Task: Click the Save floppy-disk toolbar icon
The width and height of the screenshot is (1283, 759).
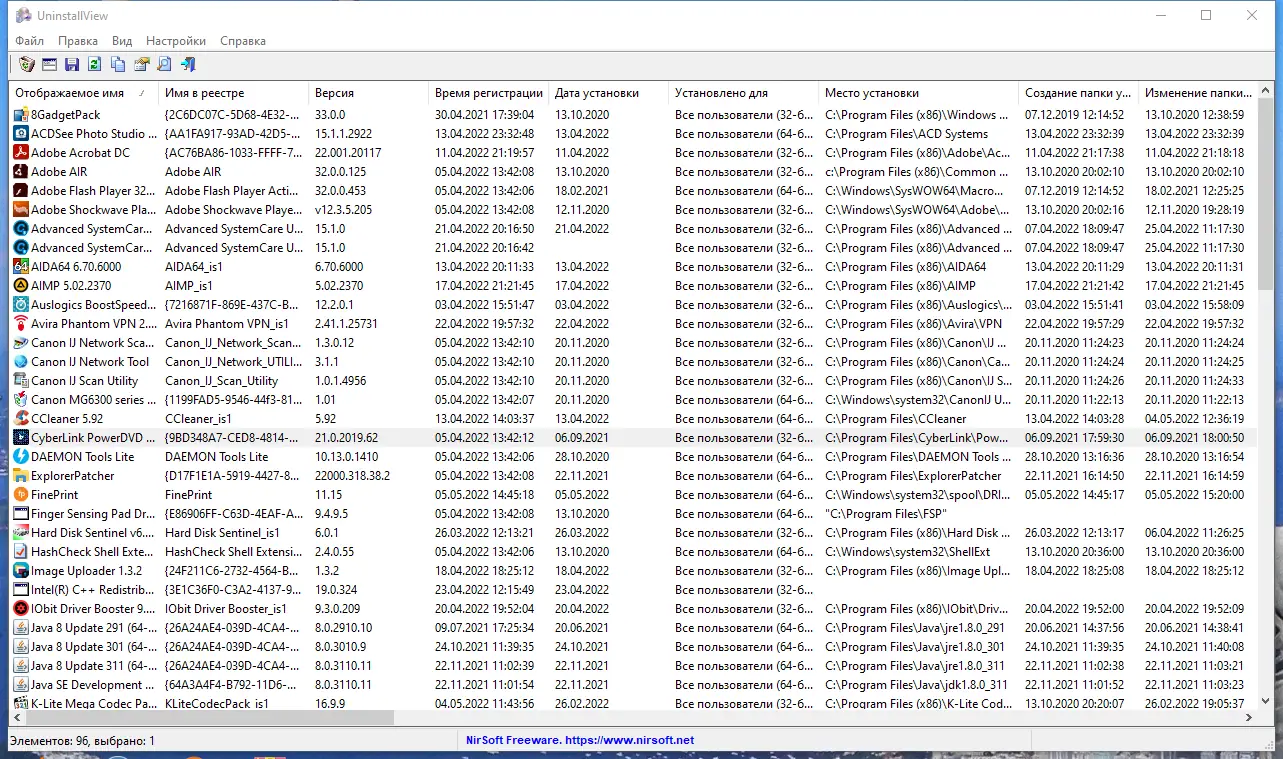Action: click(x=72, y=65)
